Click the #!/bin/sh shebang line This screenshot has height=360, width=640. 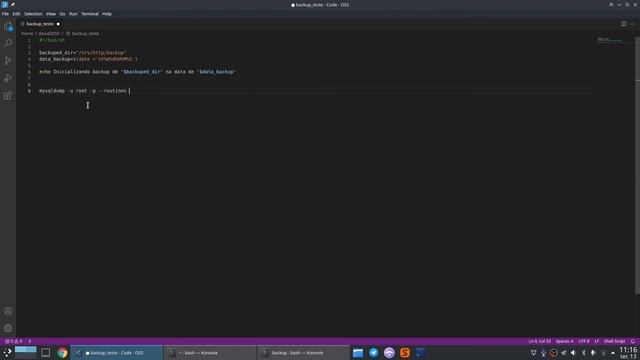(52, 40)
